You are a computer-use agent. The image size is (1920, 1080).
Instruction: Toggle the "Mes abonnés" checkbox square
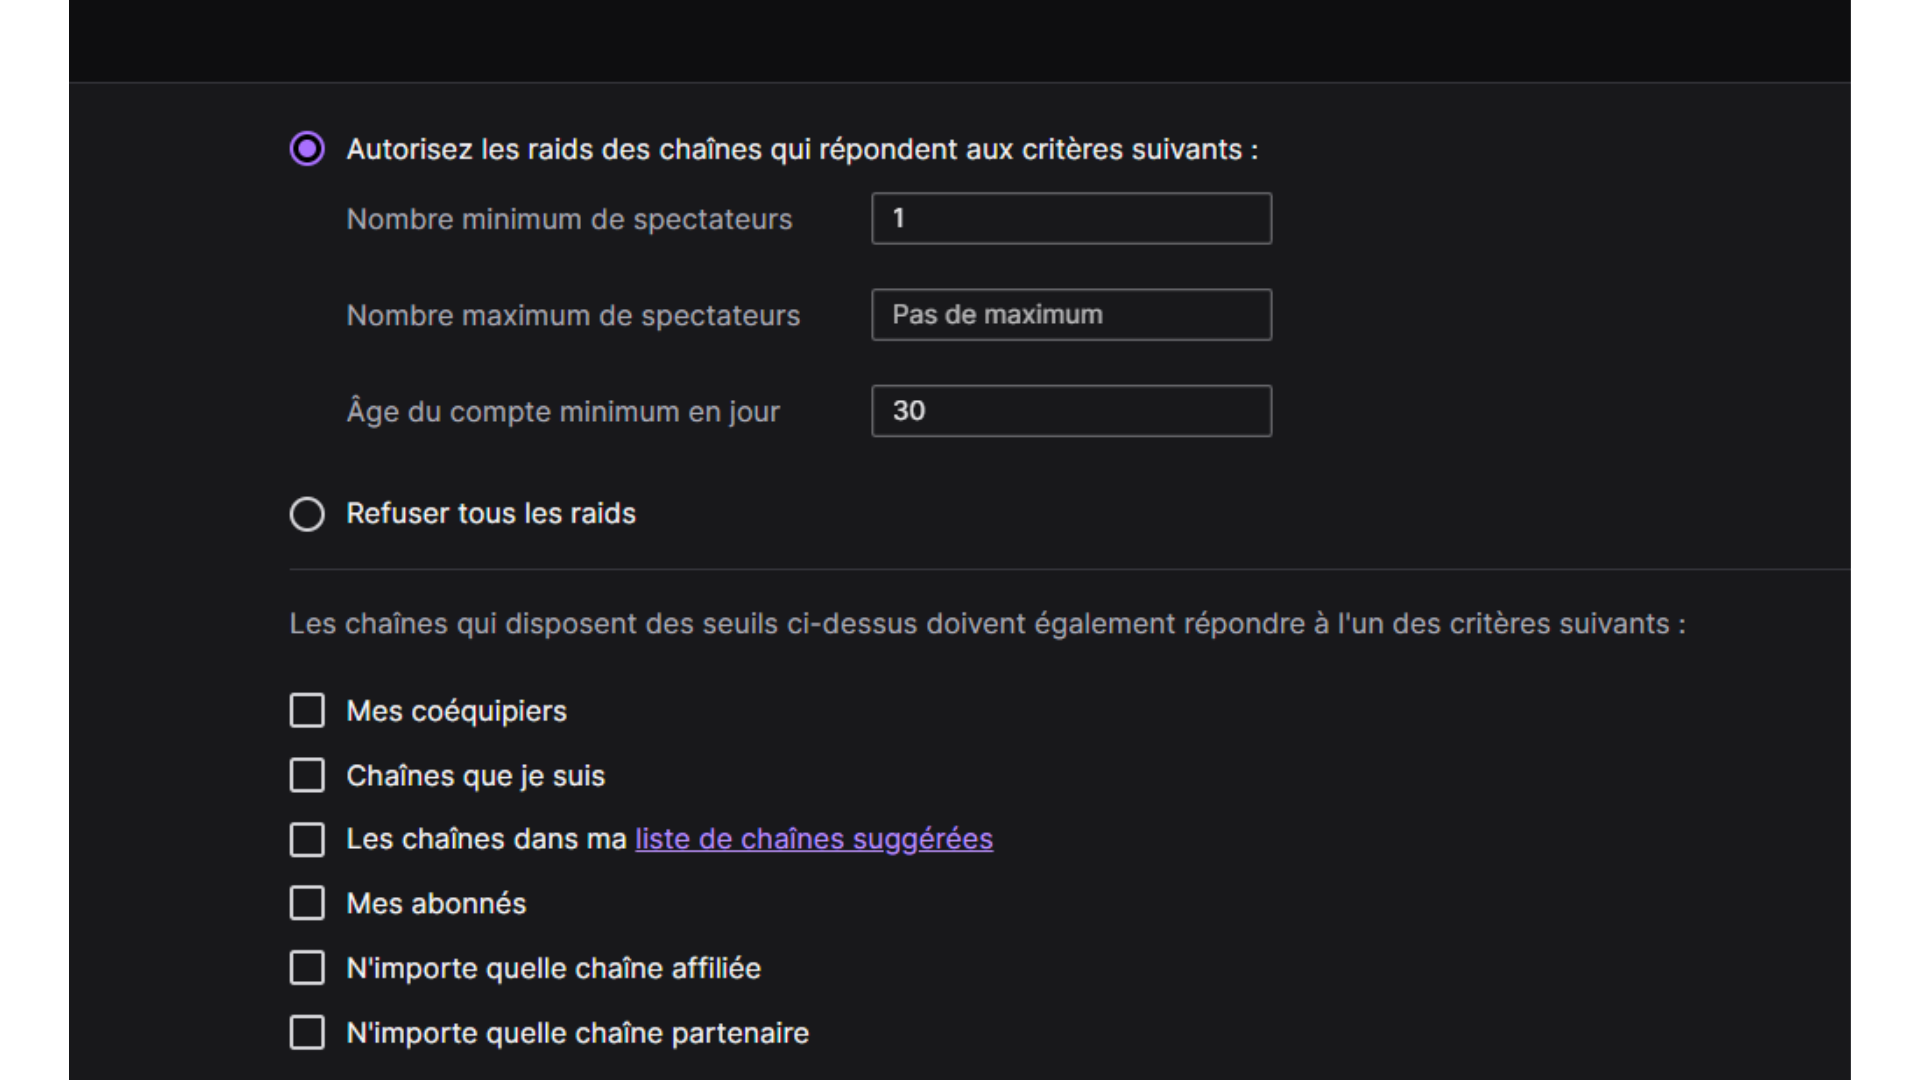(307, 903)
